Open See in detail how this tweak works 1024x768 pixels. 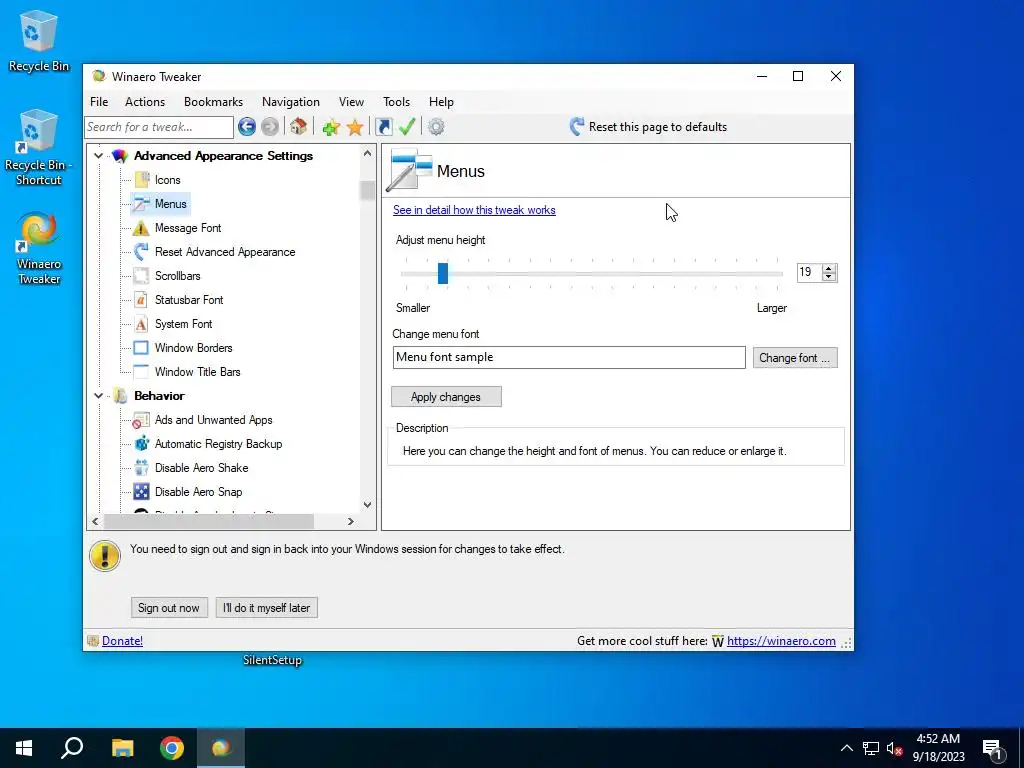tap(474, 210)
